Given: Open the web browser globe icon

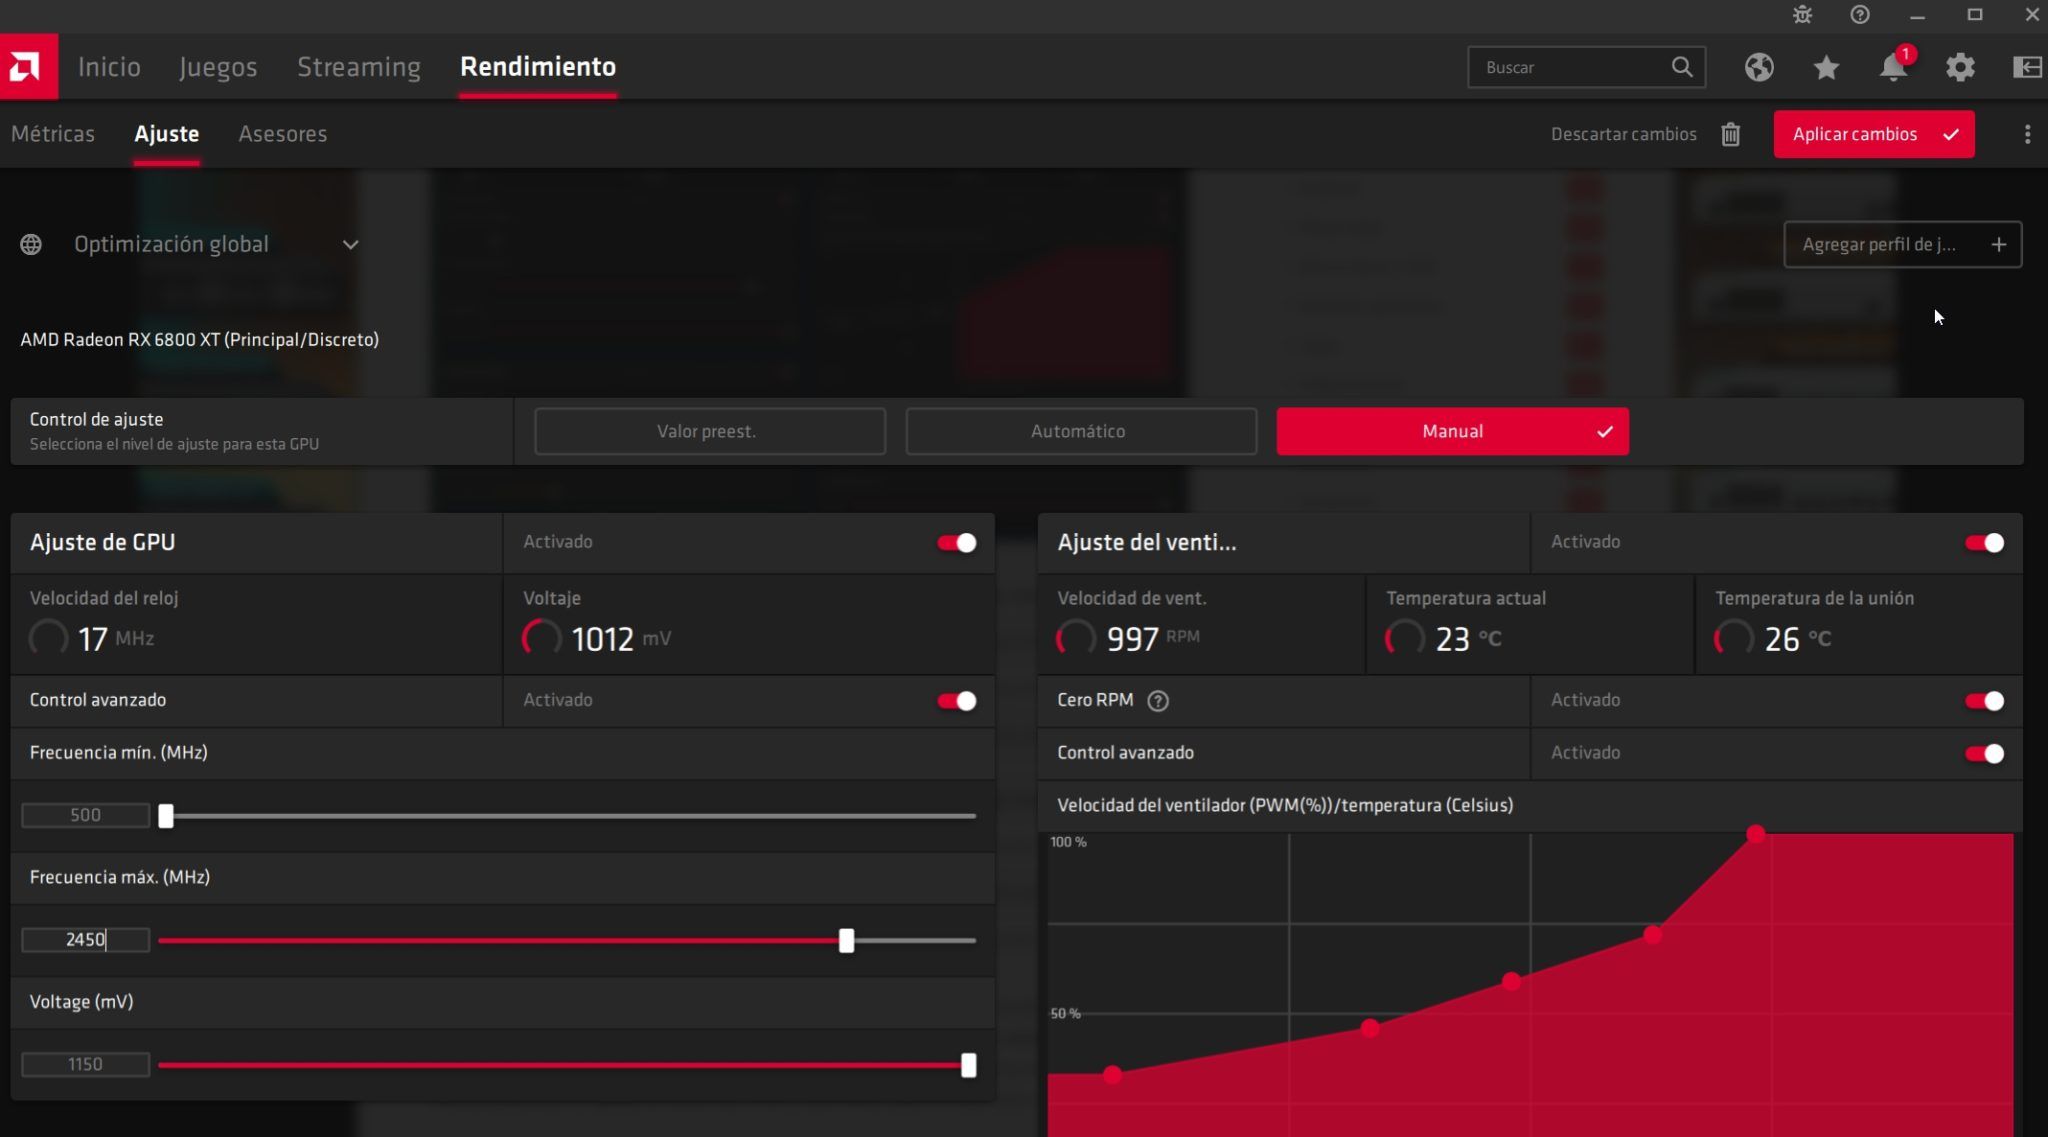Looking at the screenshot, I should (x=1759, y=67).
